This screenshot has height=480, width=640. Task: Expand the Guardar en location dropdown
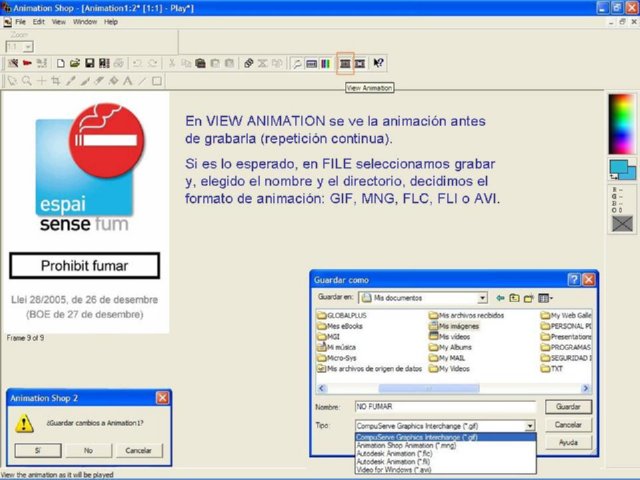(x=482, y=298)
